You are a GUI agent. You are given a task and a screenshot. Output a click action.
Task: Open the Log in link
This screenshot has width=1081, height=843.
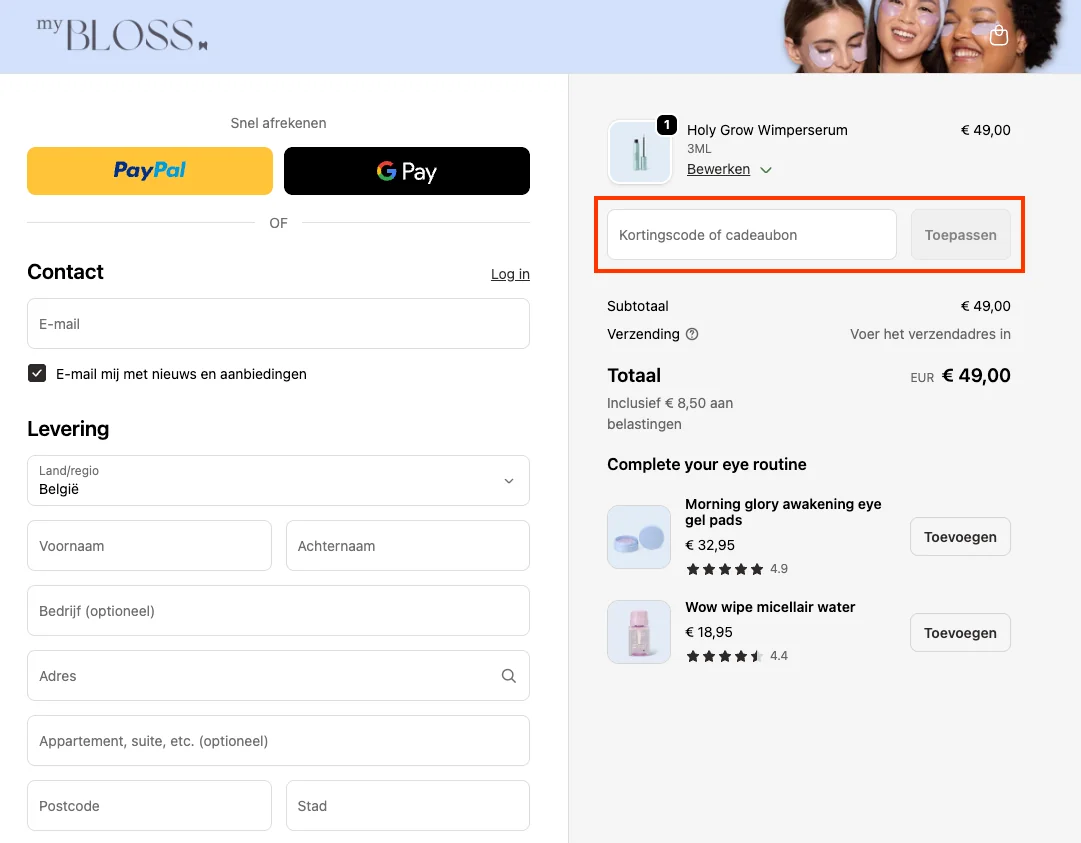click(x=510, y=274)
